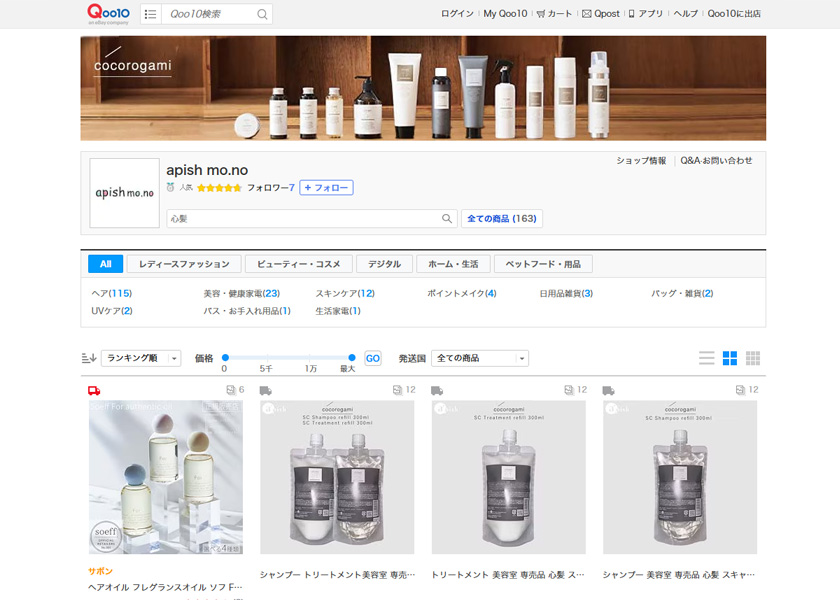
Task: Open the シャンプー トリートメント美容室 product title
Action: pyautogui.click(x=338, y=575)
